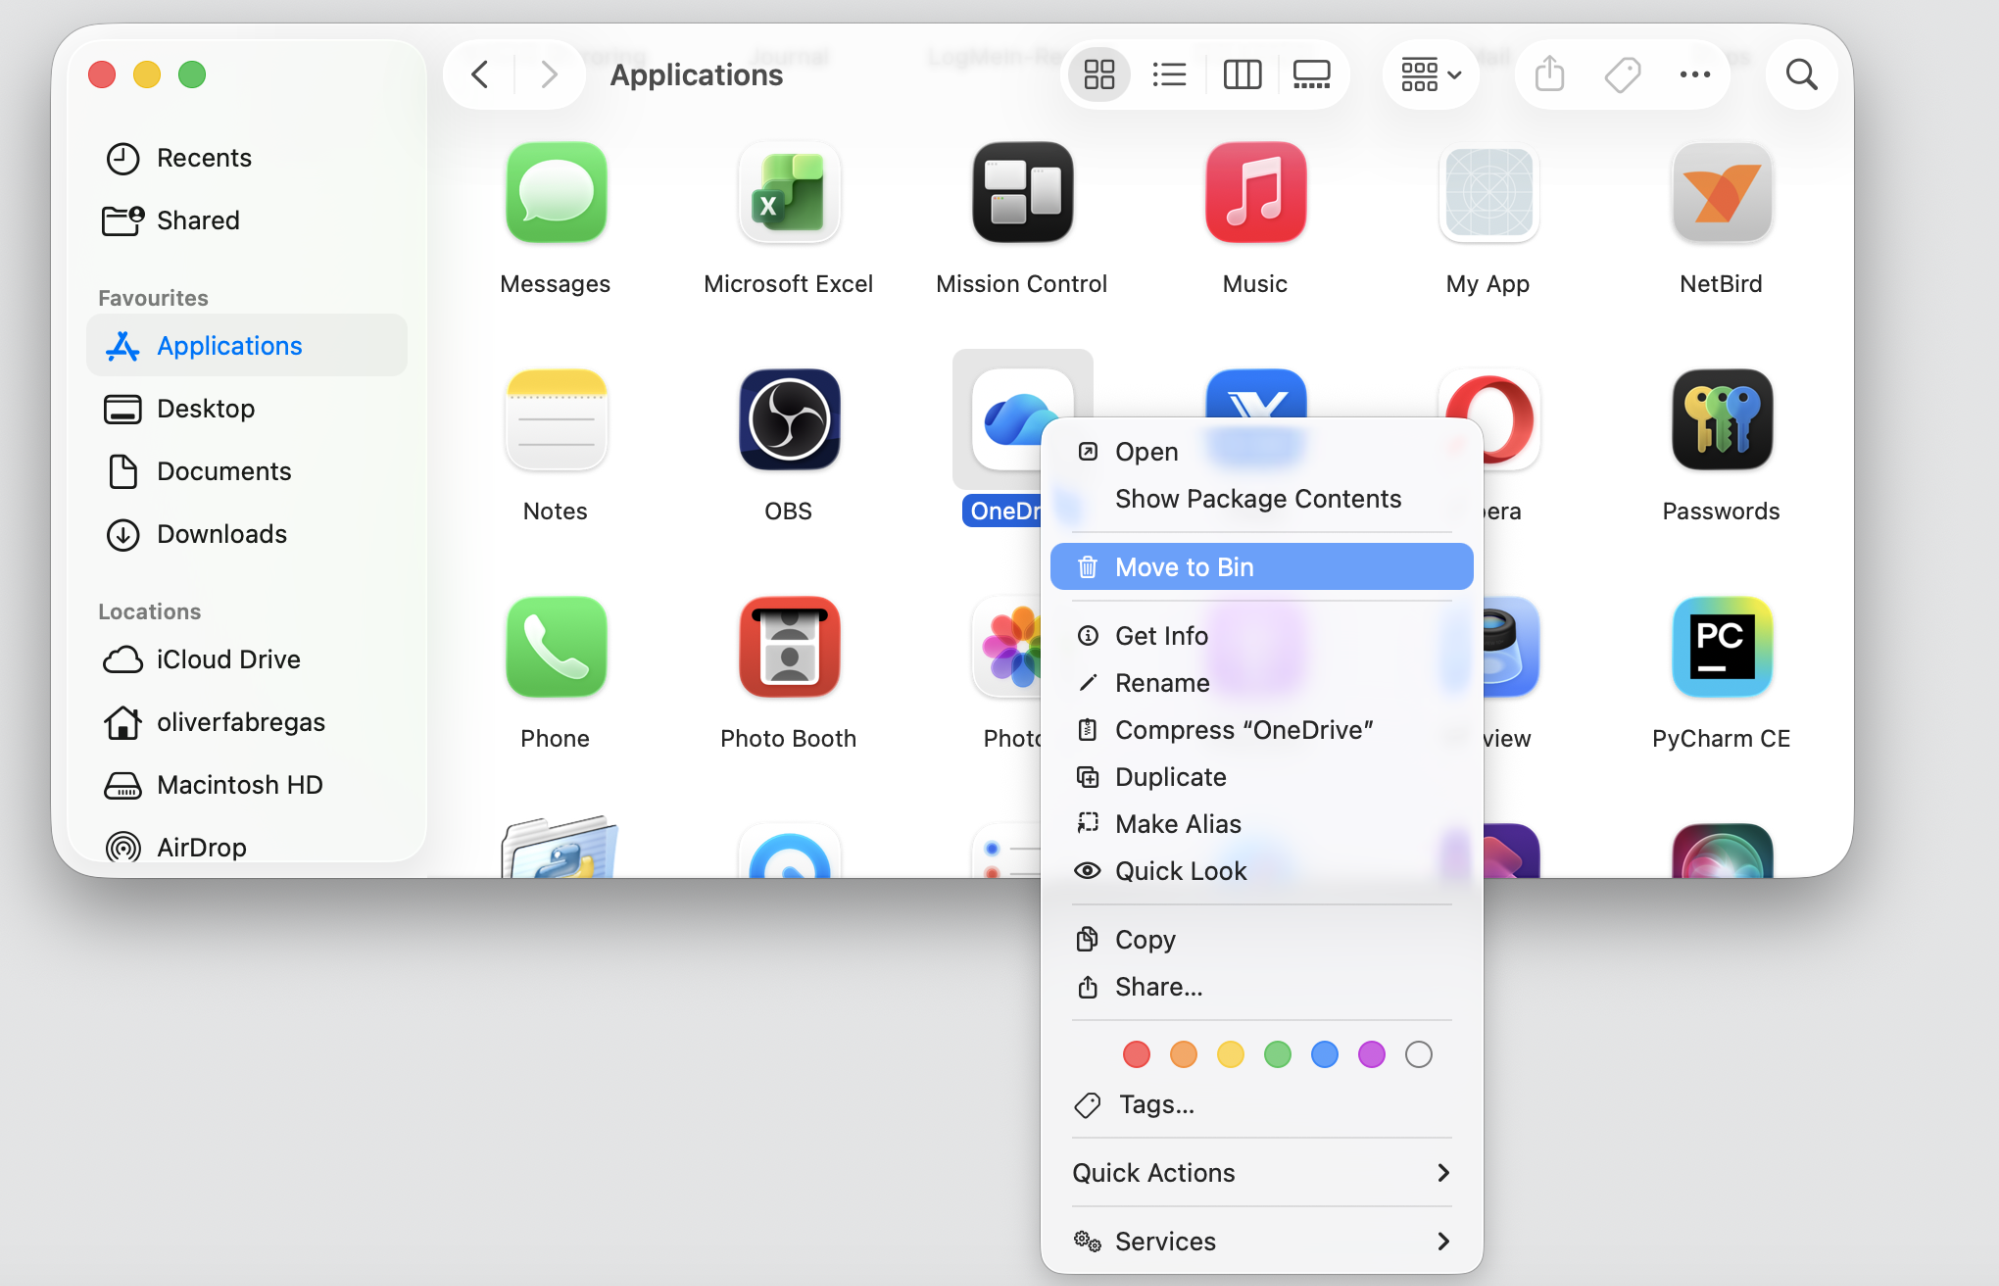Select the Microsoft Excel app icon
Screen dimensions: 1999x1286
[788, 193]
